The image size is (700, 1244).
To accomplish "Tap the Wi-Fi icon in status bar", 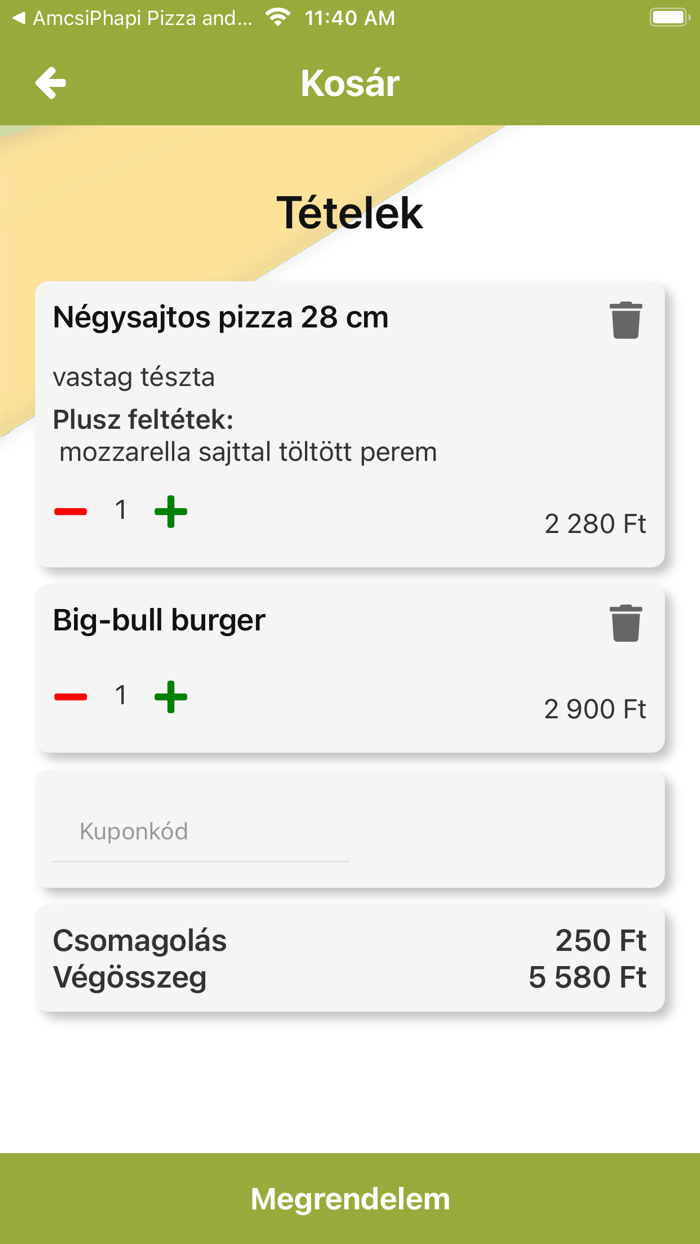I will tap(277, 16).
